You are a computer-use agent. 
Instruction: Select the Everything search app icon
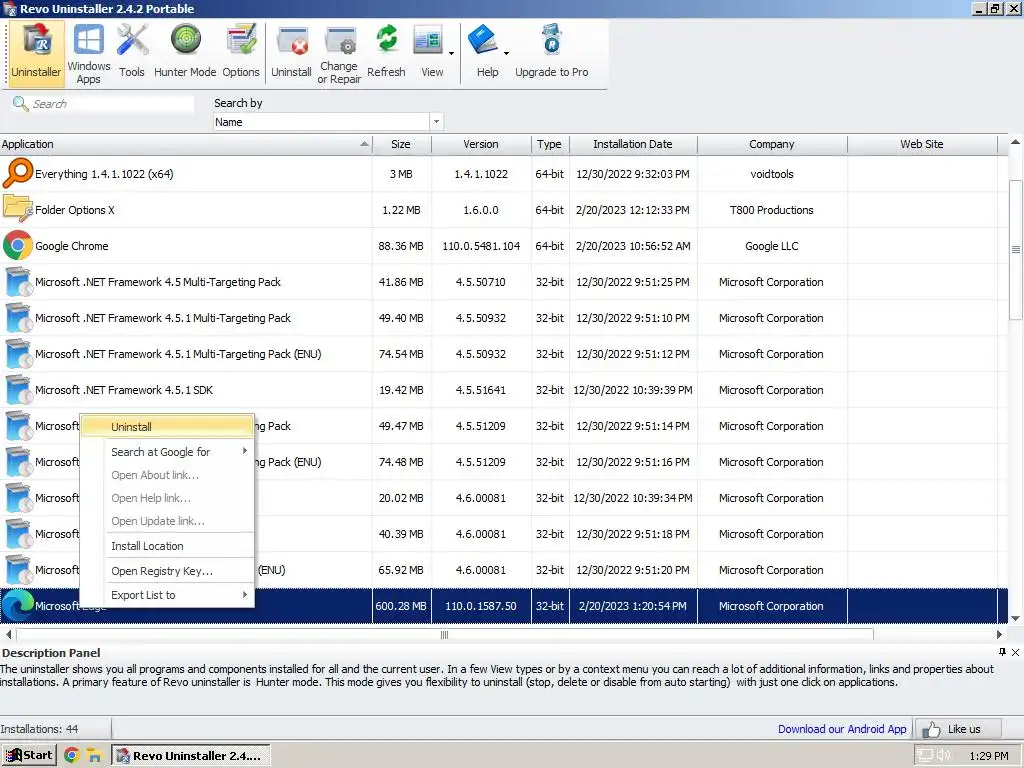(18, 174)
